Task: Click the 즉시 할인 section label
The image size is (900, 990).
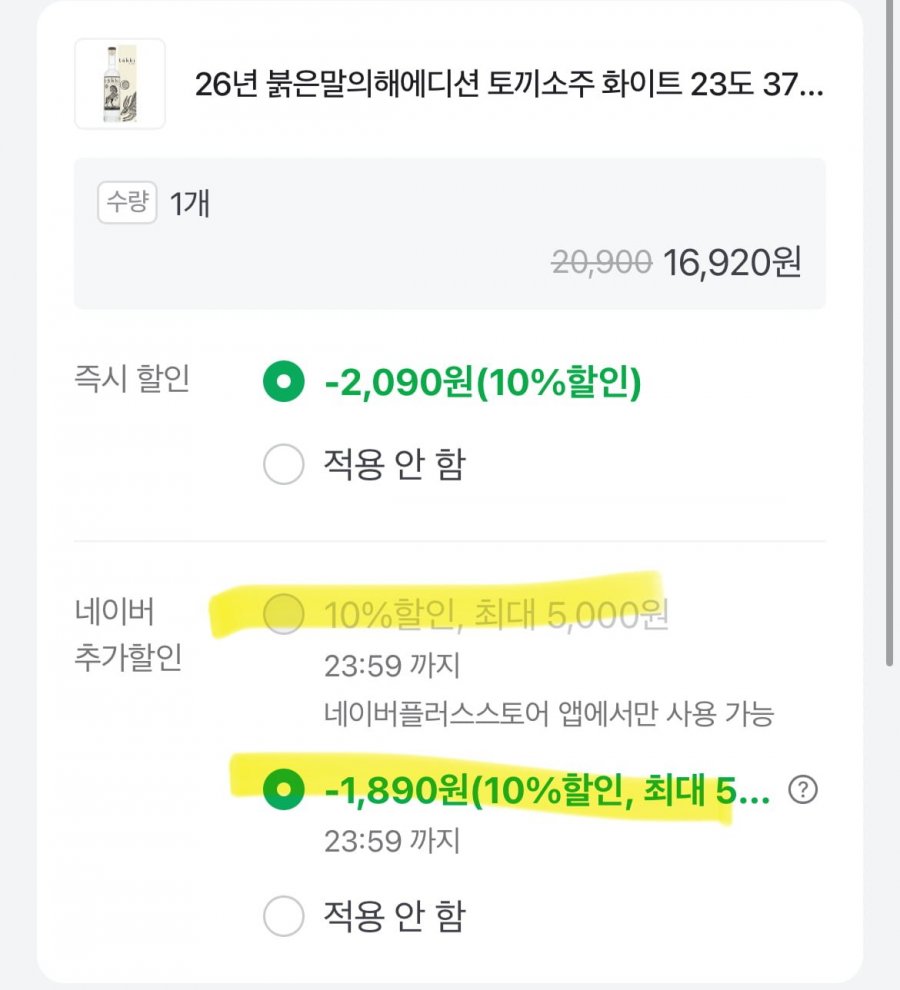Action: (132, 380)
